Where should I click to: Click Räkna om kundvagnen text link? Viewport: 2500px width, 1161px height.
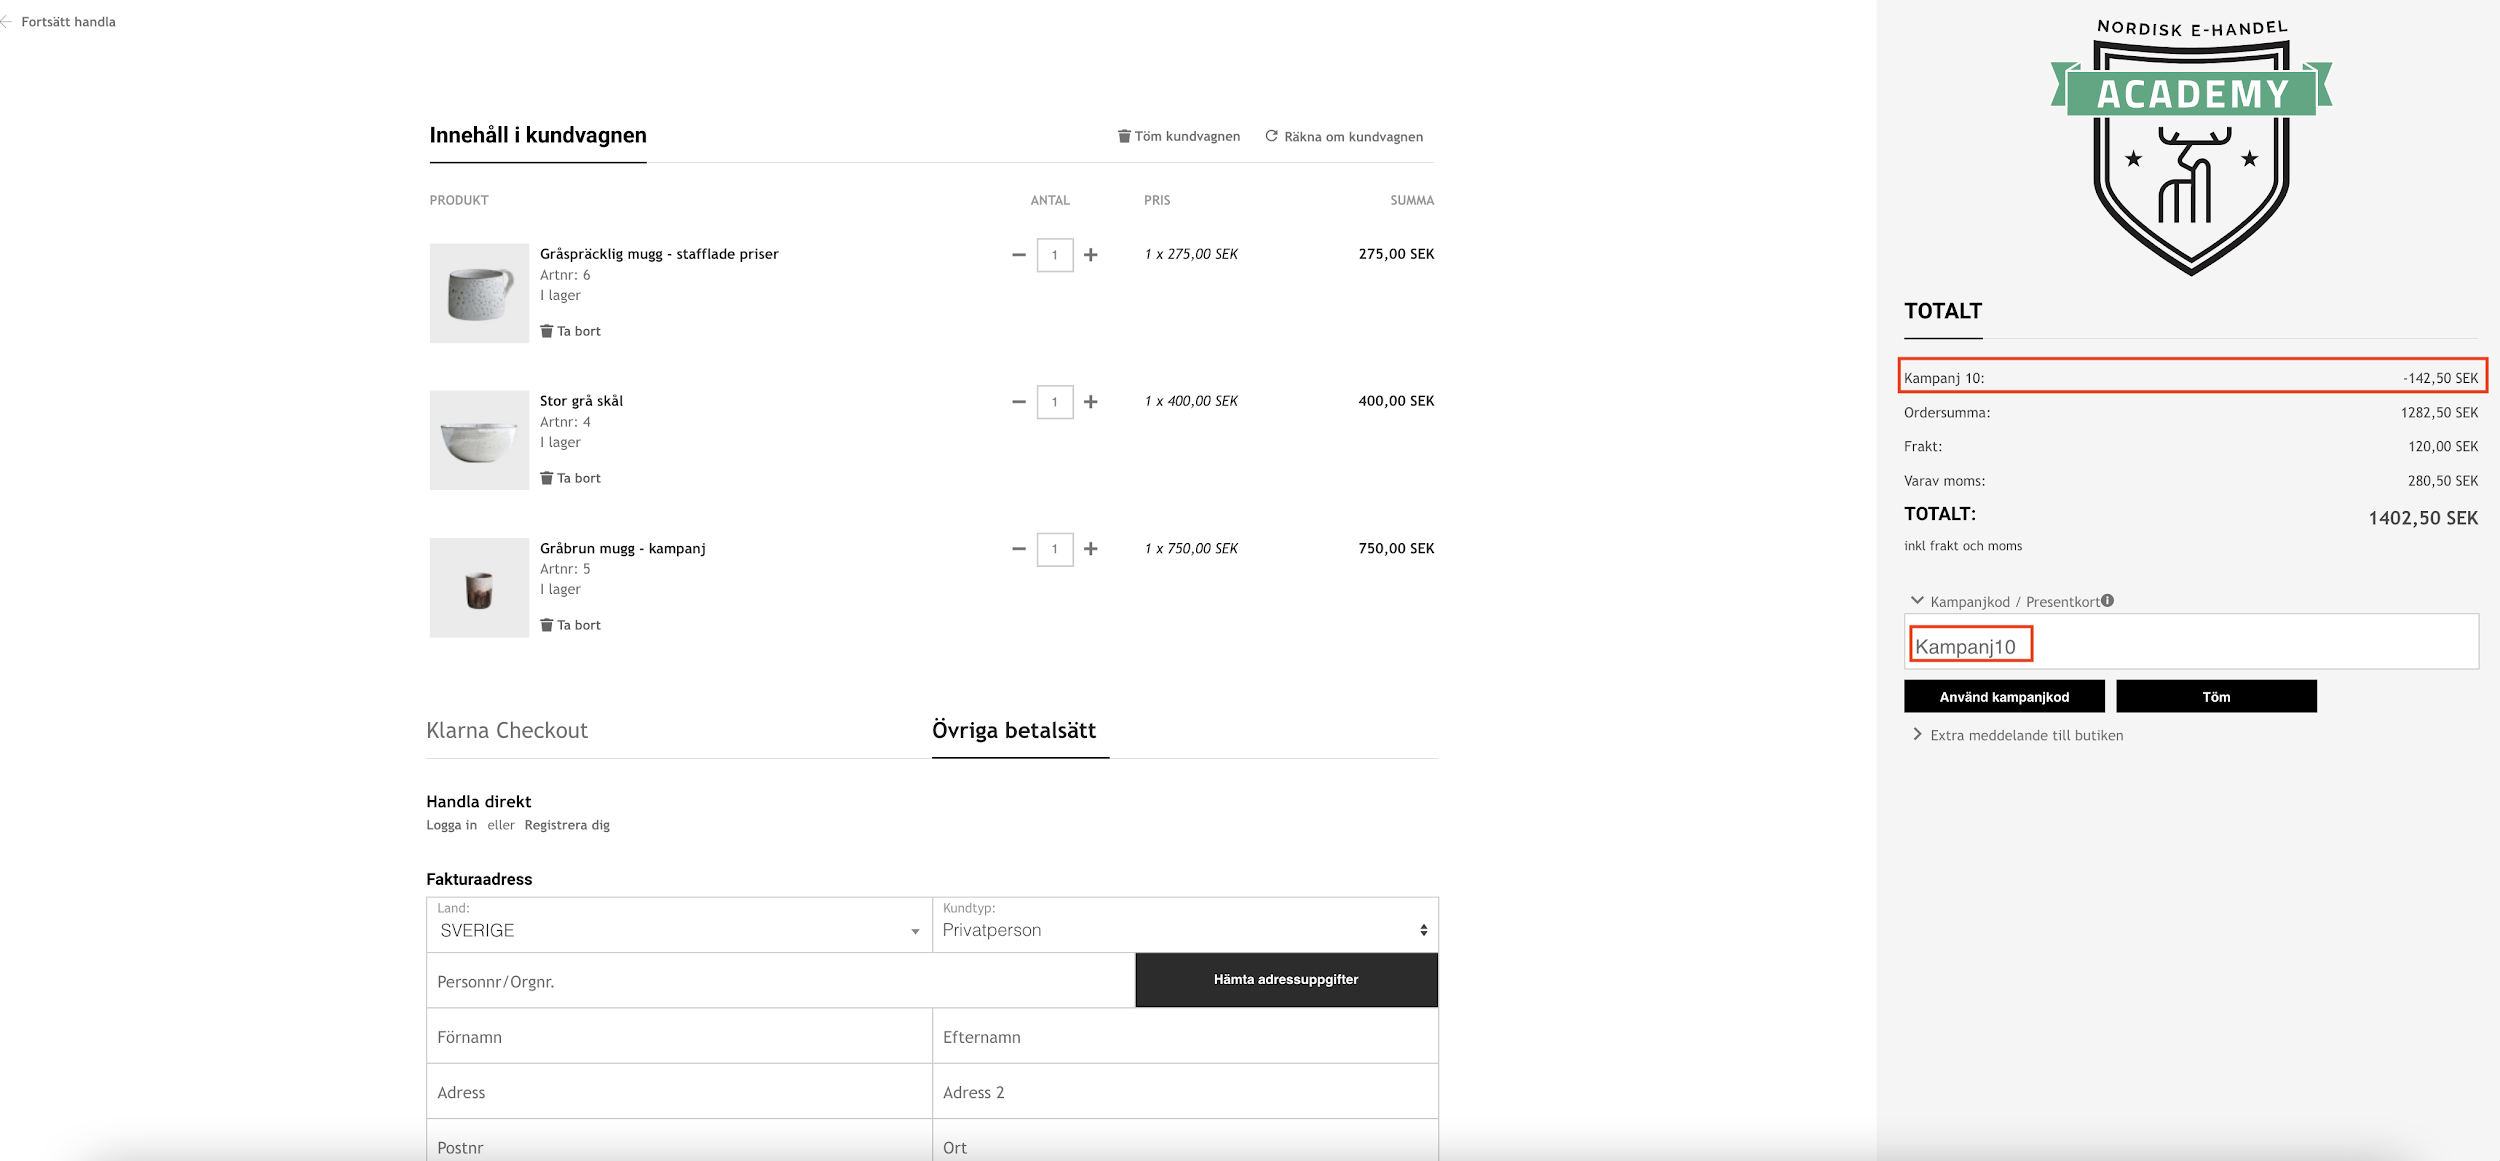click(x=1353, y=137)
